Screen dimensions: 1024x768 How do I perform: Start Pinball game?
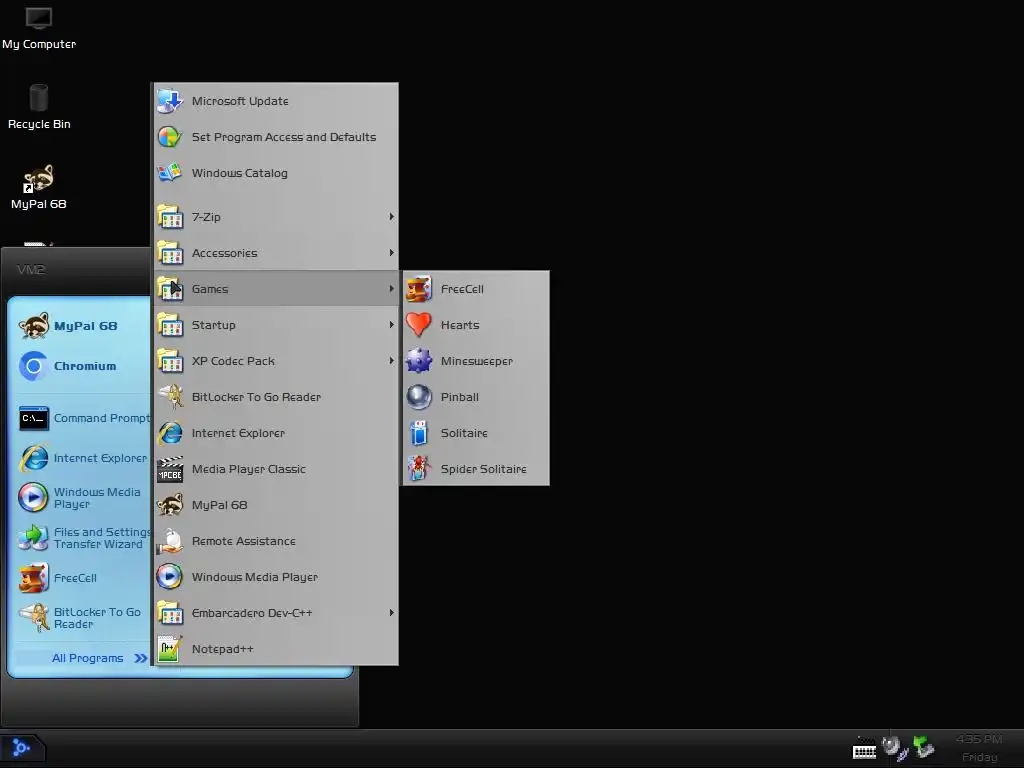tap(476, 397)
